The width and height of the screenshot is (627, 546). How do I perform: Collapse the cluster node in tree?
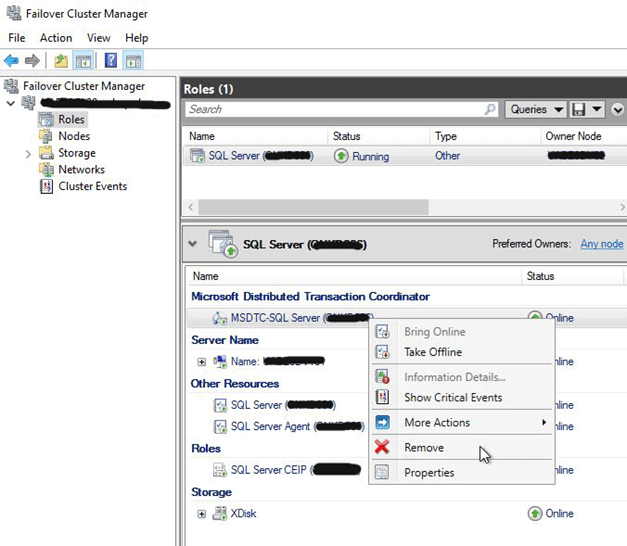click(x=11, y=103)
